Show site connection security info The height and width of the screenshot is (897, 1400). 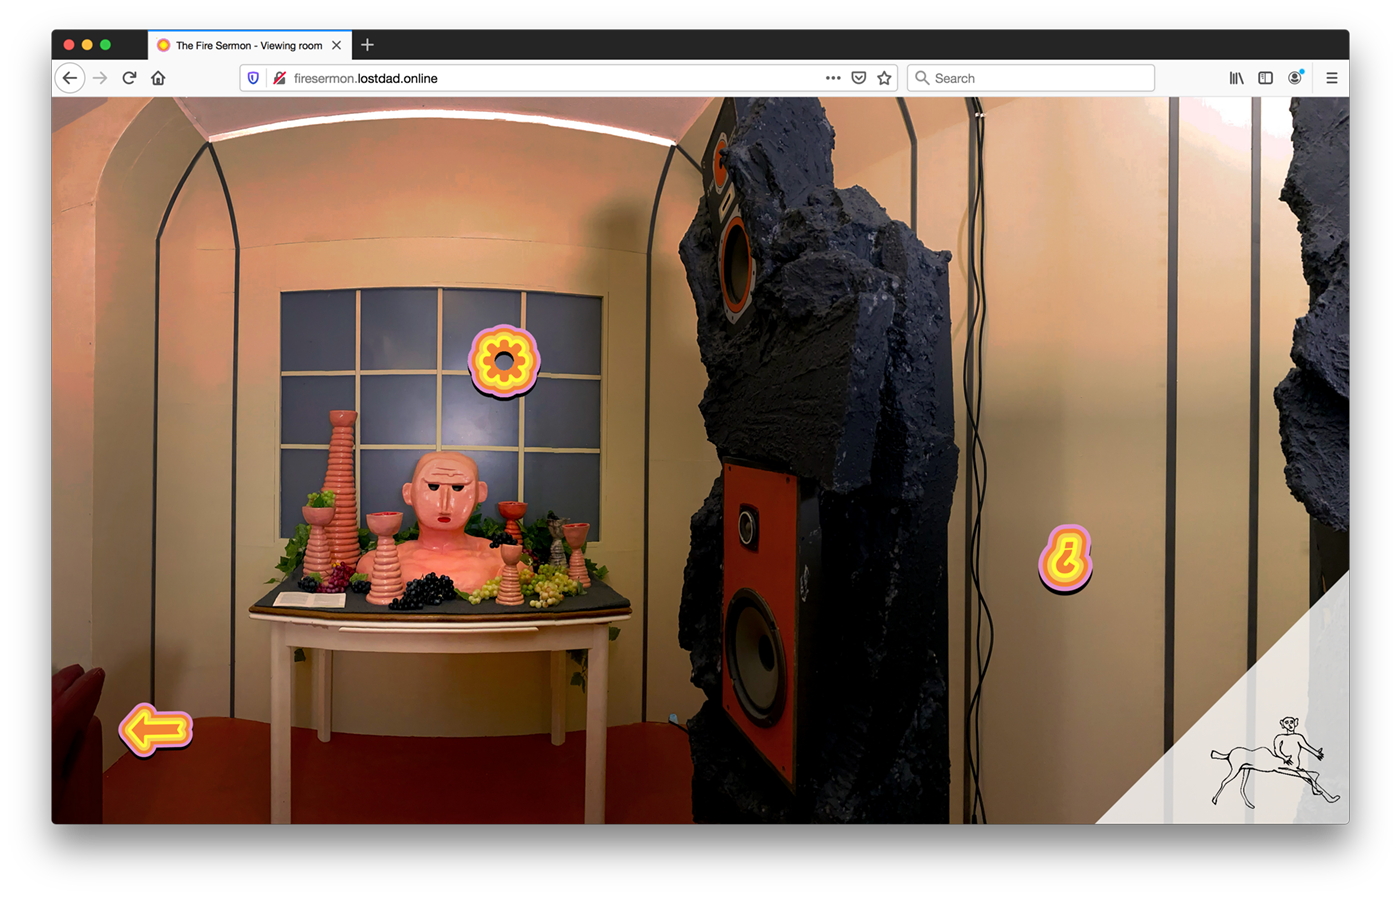[x=279, y=78]
